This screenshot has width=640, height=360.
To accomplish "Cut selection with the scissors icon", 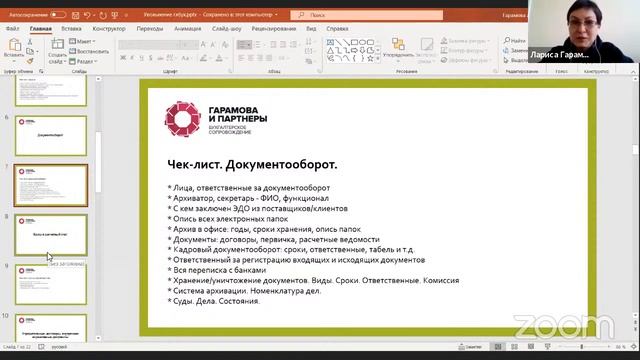I will (x=30, y=42).
